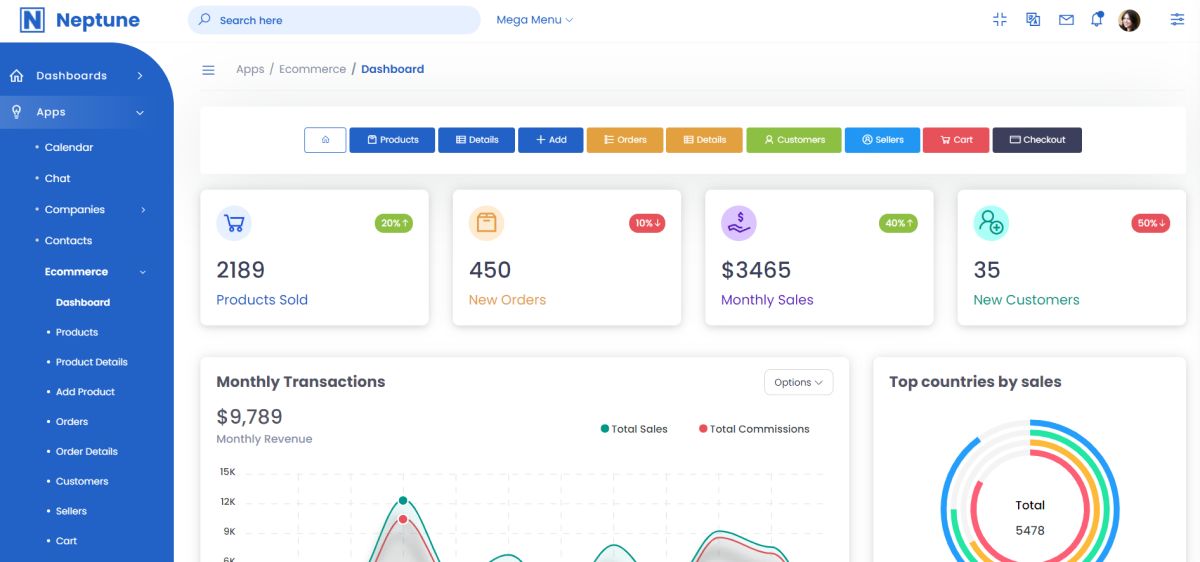Viewport: 1200px width, 562px height.
Task: Toggle the Total Sales legend series
Action: [634, 429]
